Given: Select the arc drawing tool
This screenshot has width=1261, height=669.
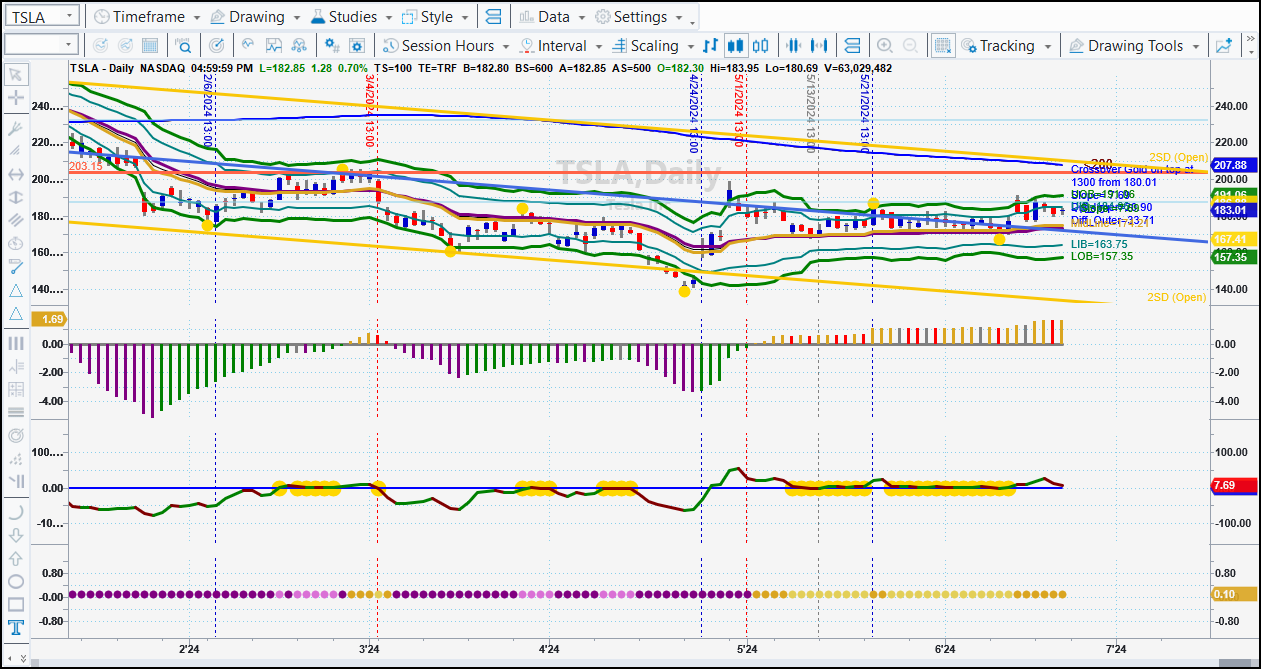Looking at the screenshot, I should (16, 512).
